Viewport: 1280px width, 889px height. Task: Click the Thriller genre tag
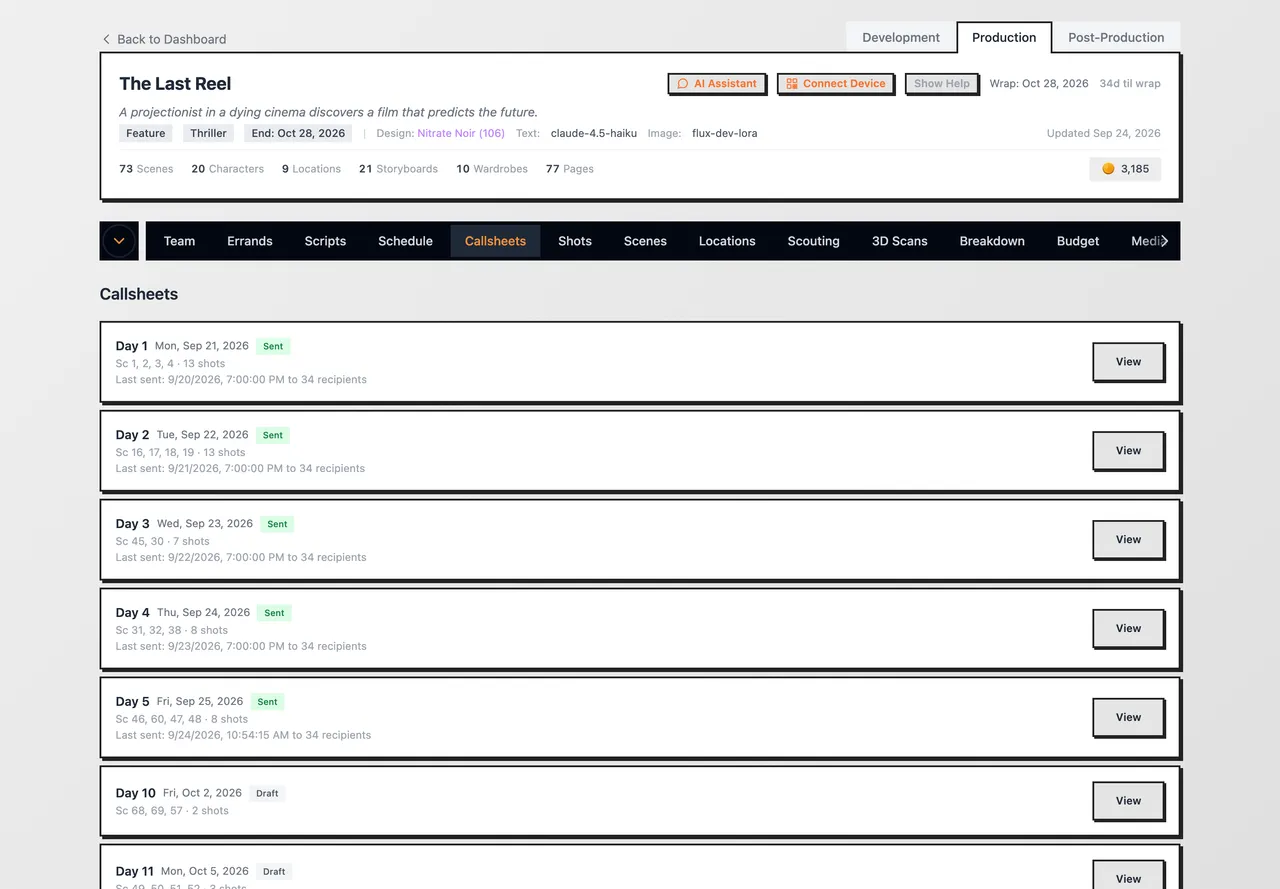coord(209,133)
